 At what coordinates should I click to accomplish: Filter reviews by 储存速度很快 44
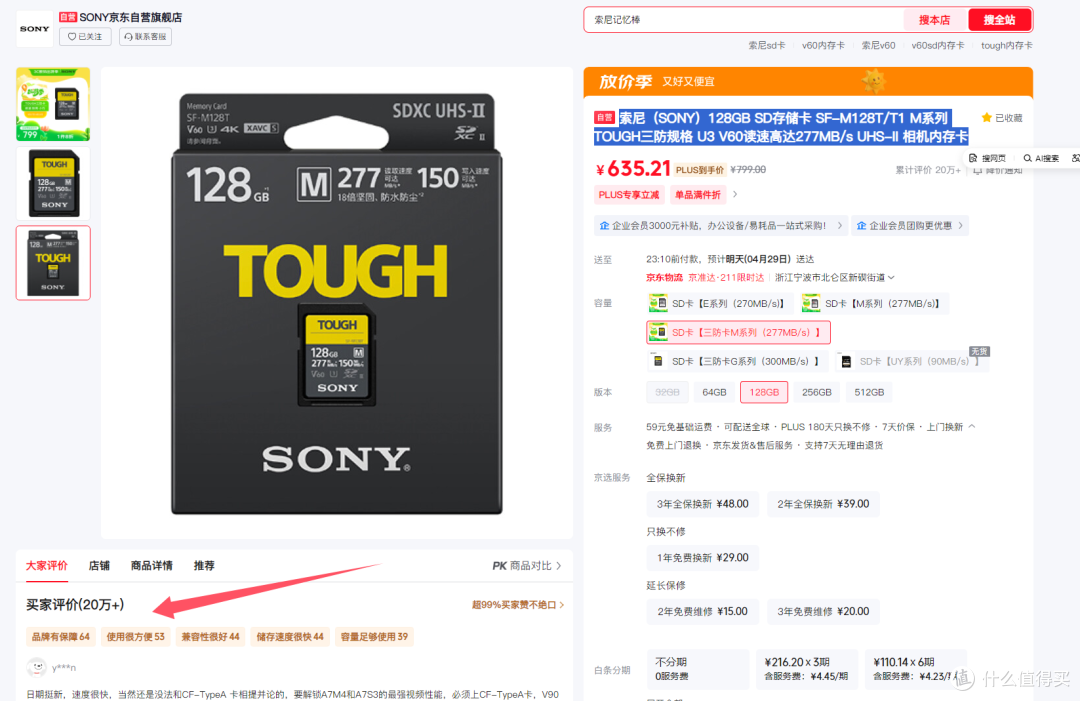pos(290,637)
